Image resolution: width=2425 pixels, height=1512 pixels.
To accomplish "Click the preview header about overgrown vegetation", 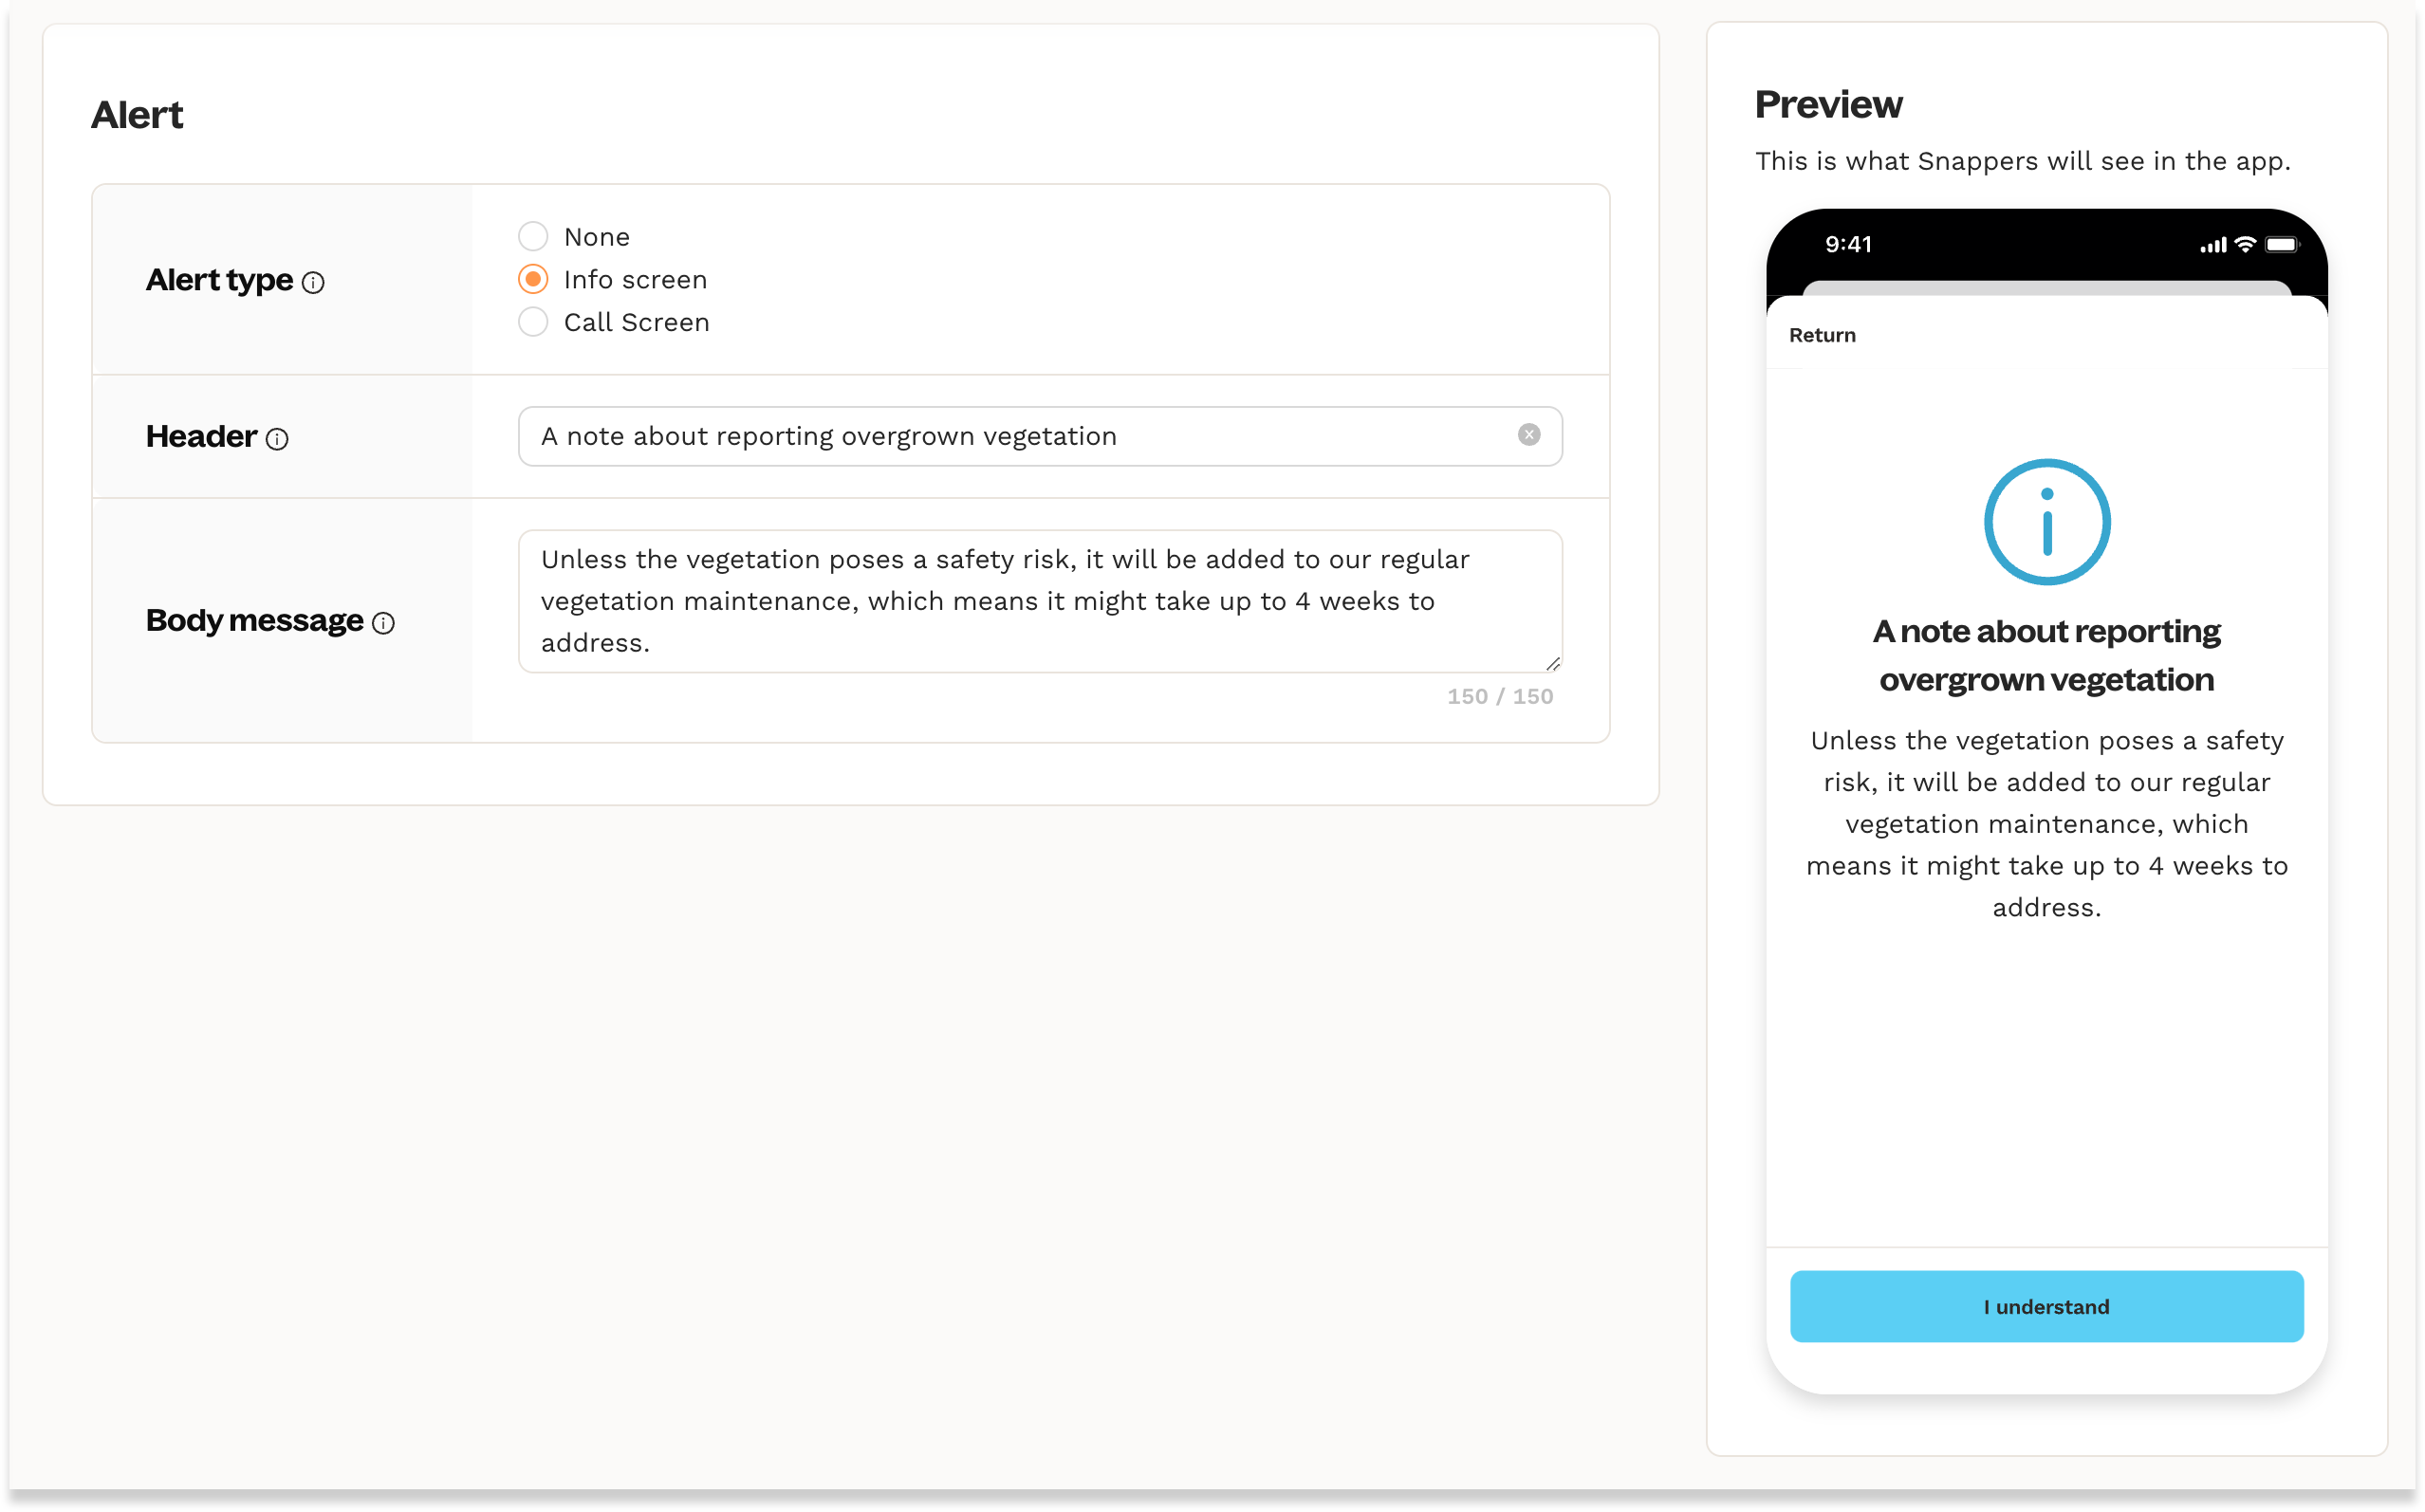I will coord(2046,655).
